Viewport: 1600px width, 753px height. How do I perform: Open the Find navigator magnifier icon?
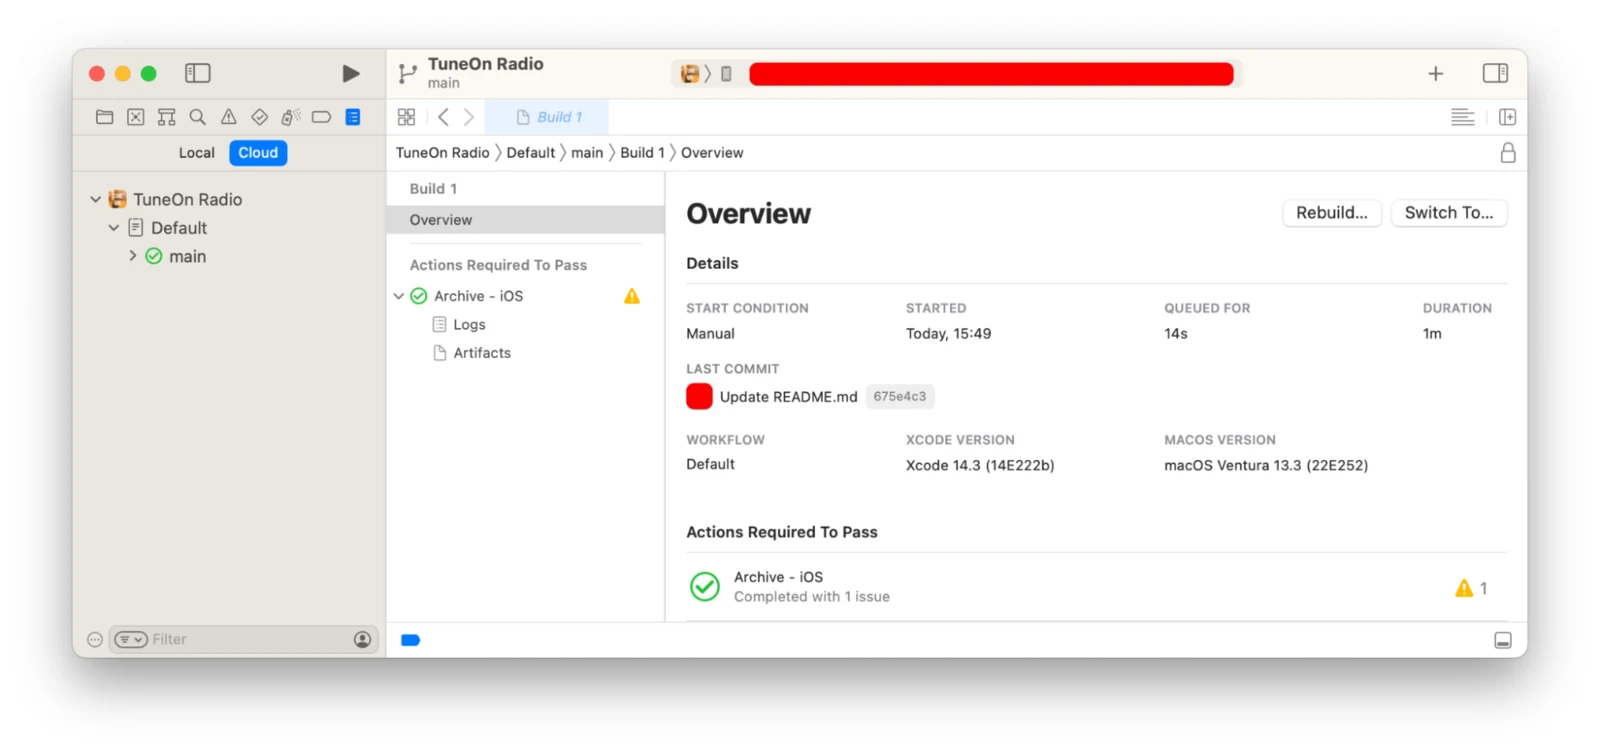click(198, 117)
